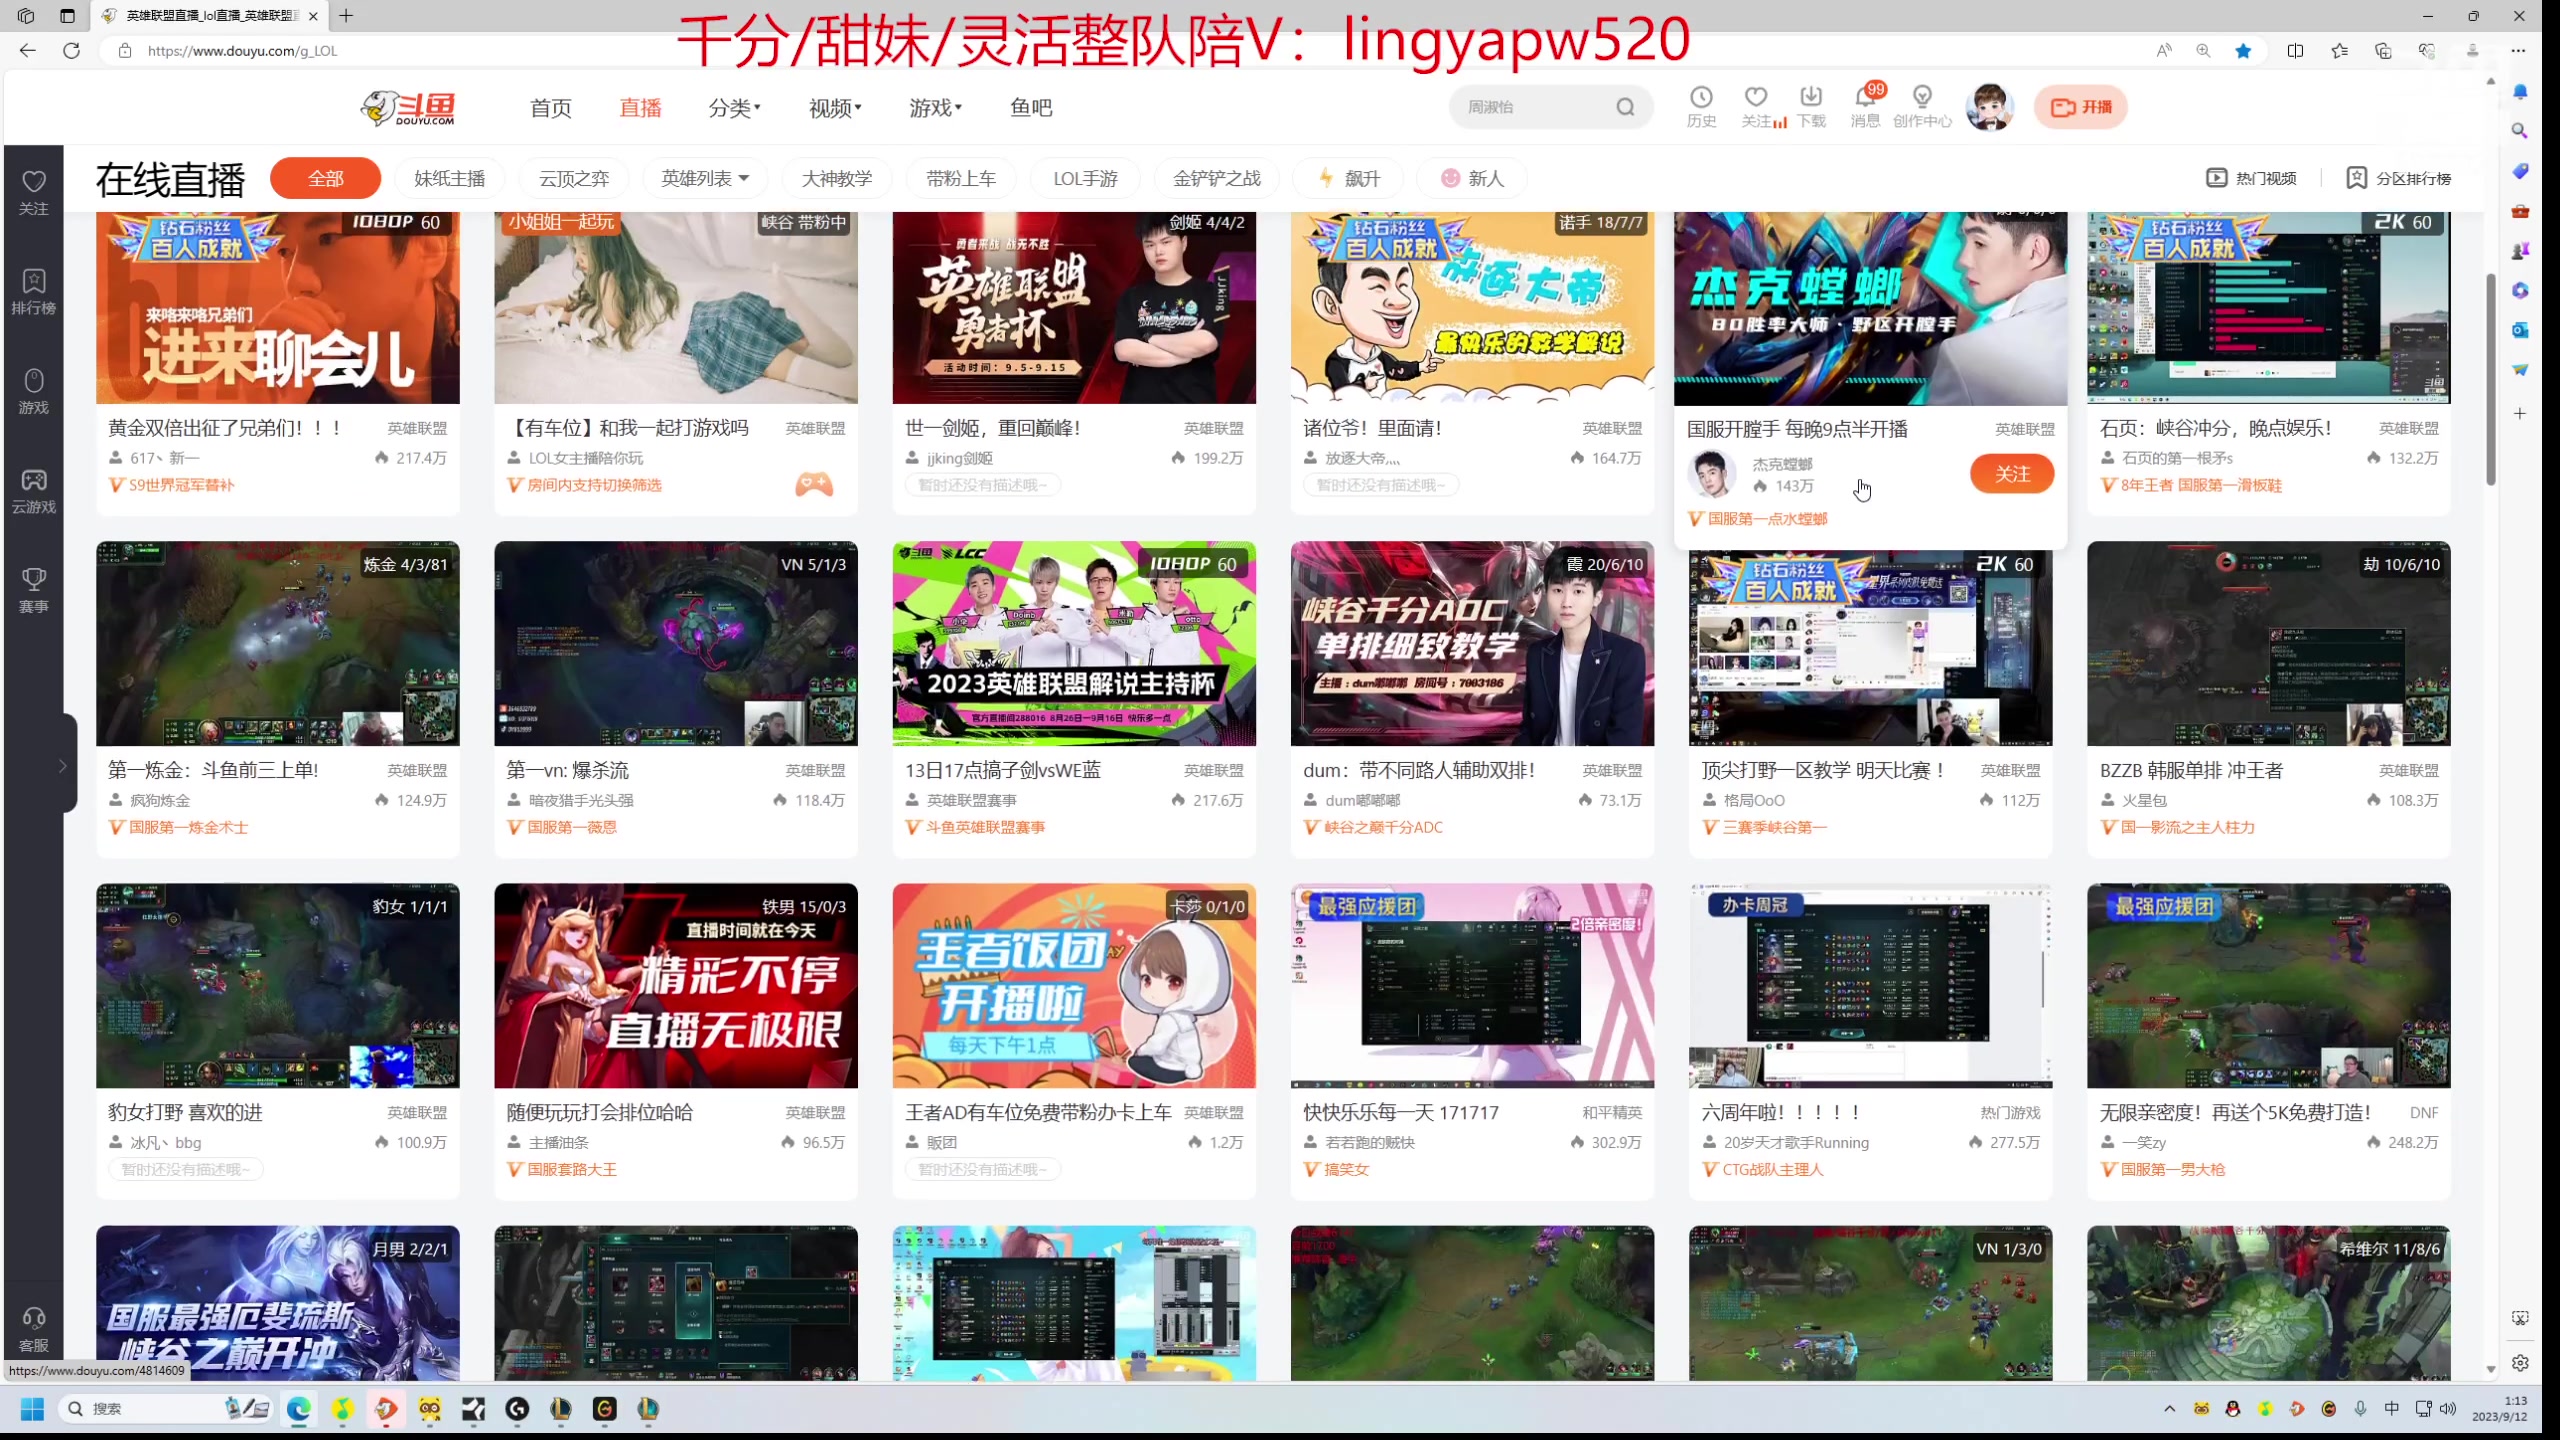
Task: Open 鱼吧 in top navigation
Action: click(x=1031, y=108)
